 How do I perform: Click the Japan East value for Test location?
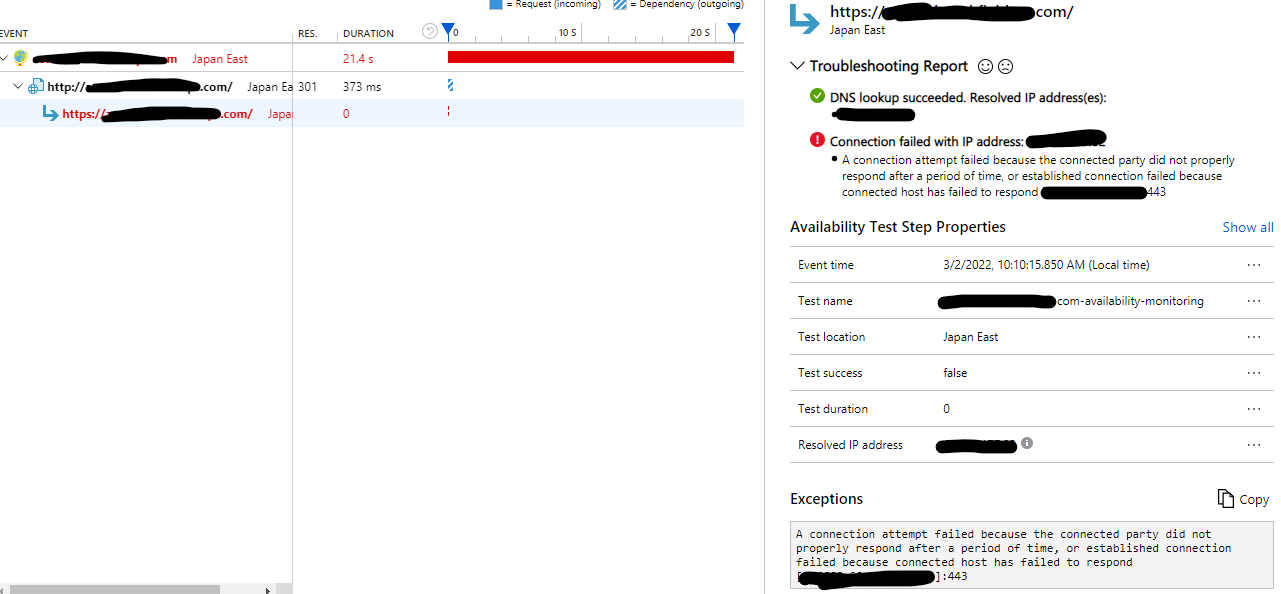pos(970,337)
